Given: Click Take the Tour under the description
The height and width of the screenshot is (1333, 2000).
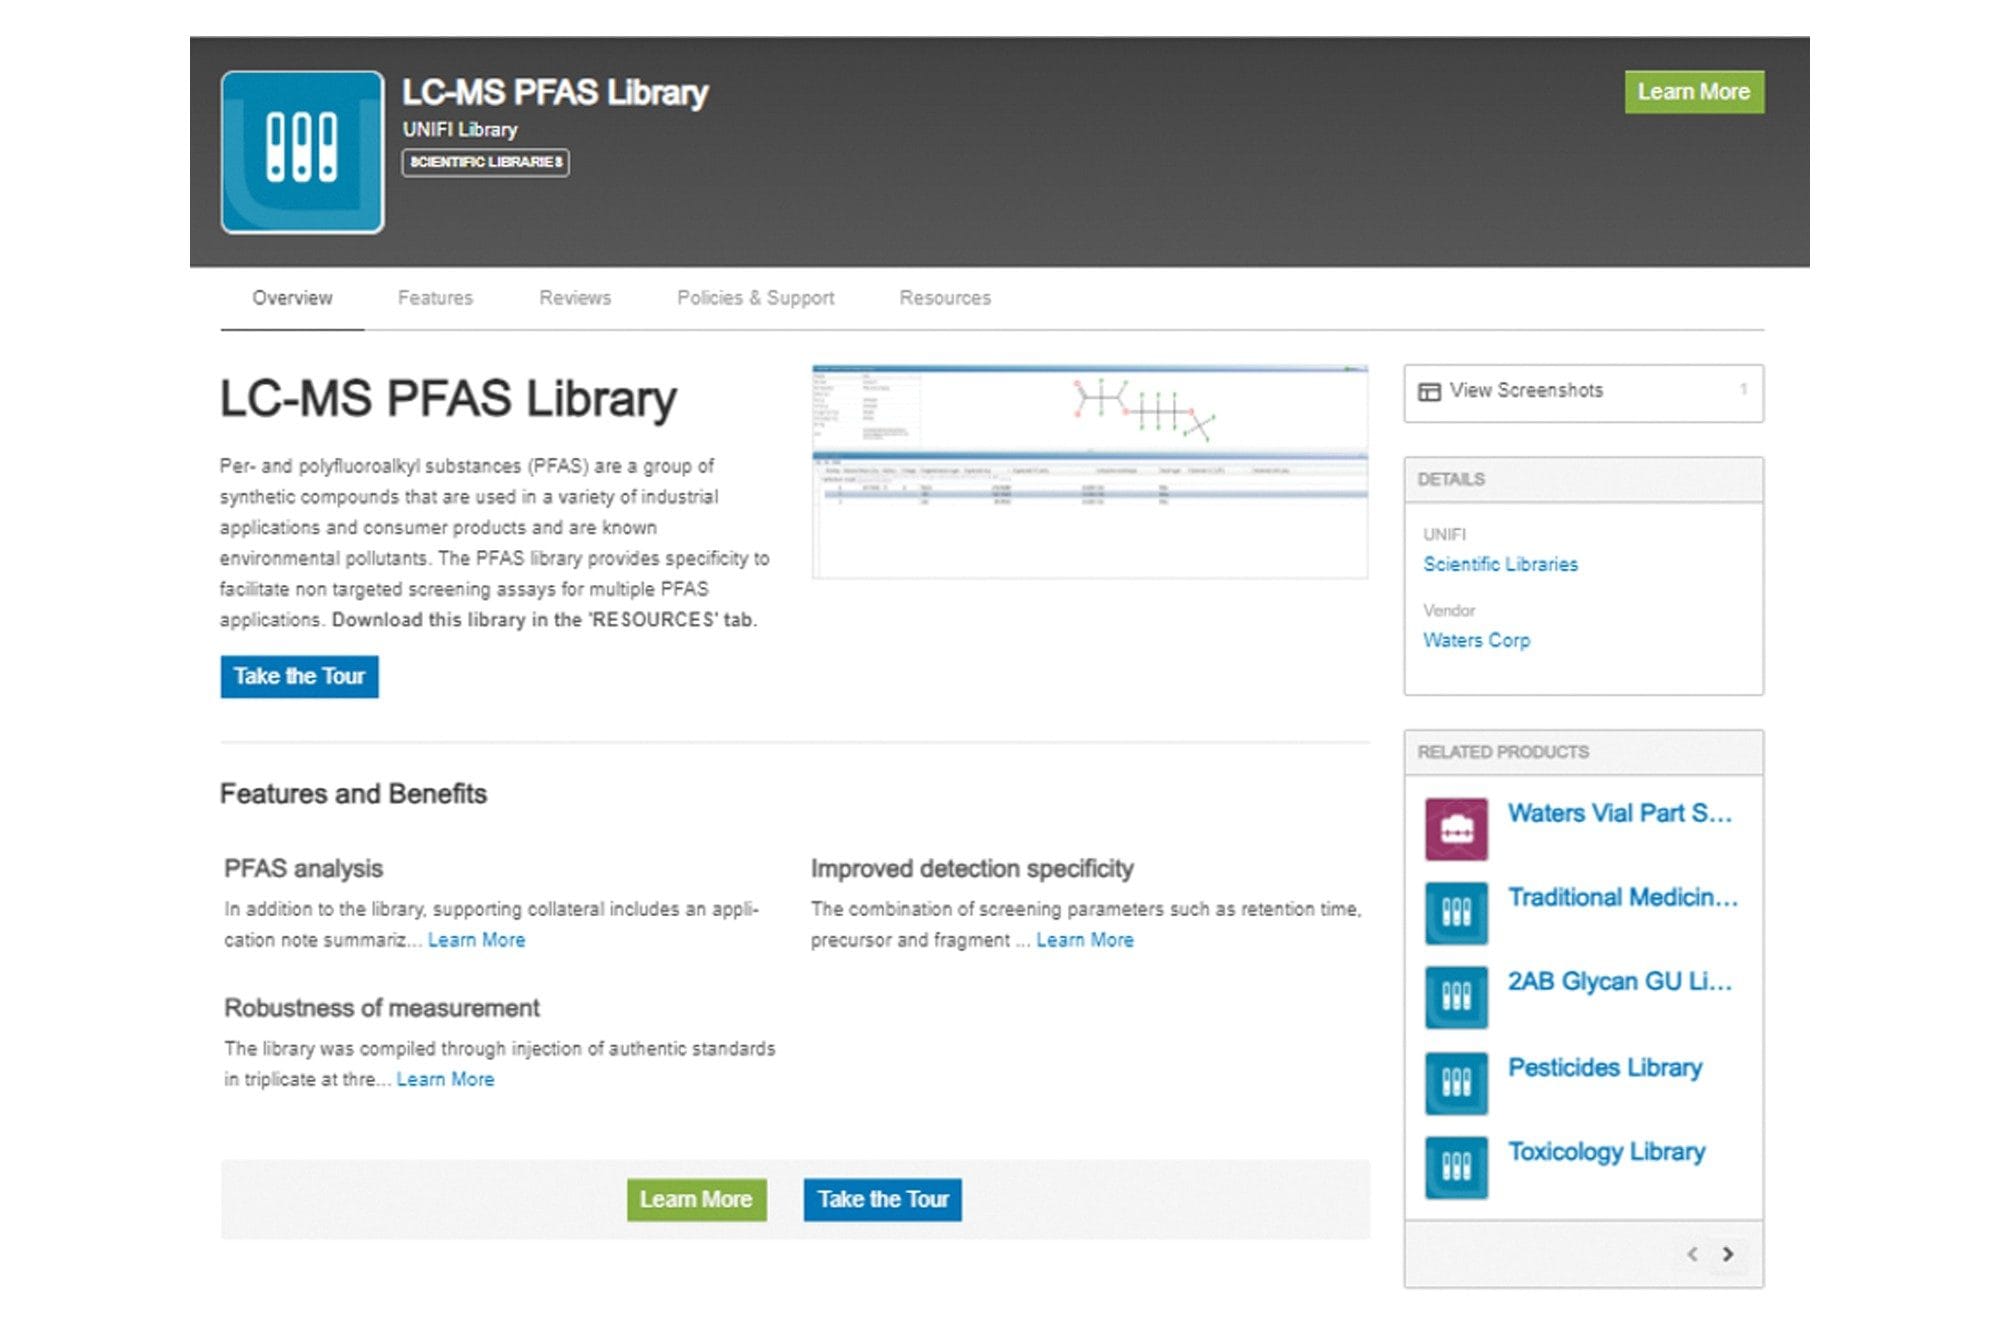Looking at the screenshot, I should 299,677.
